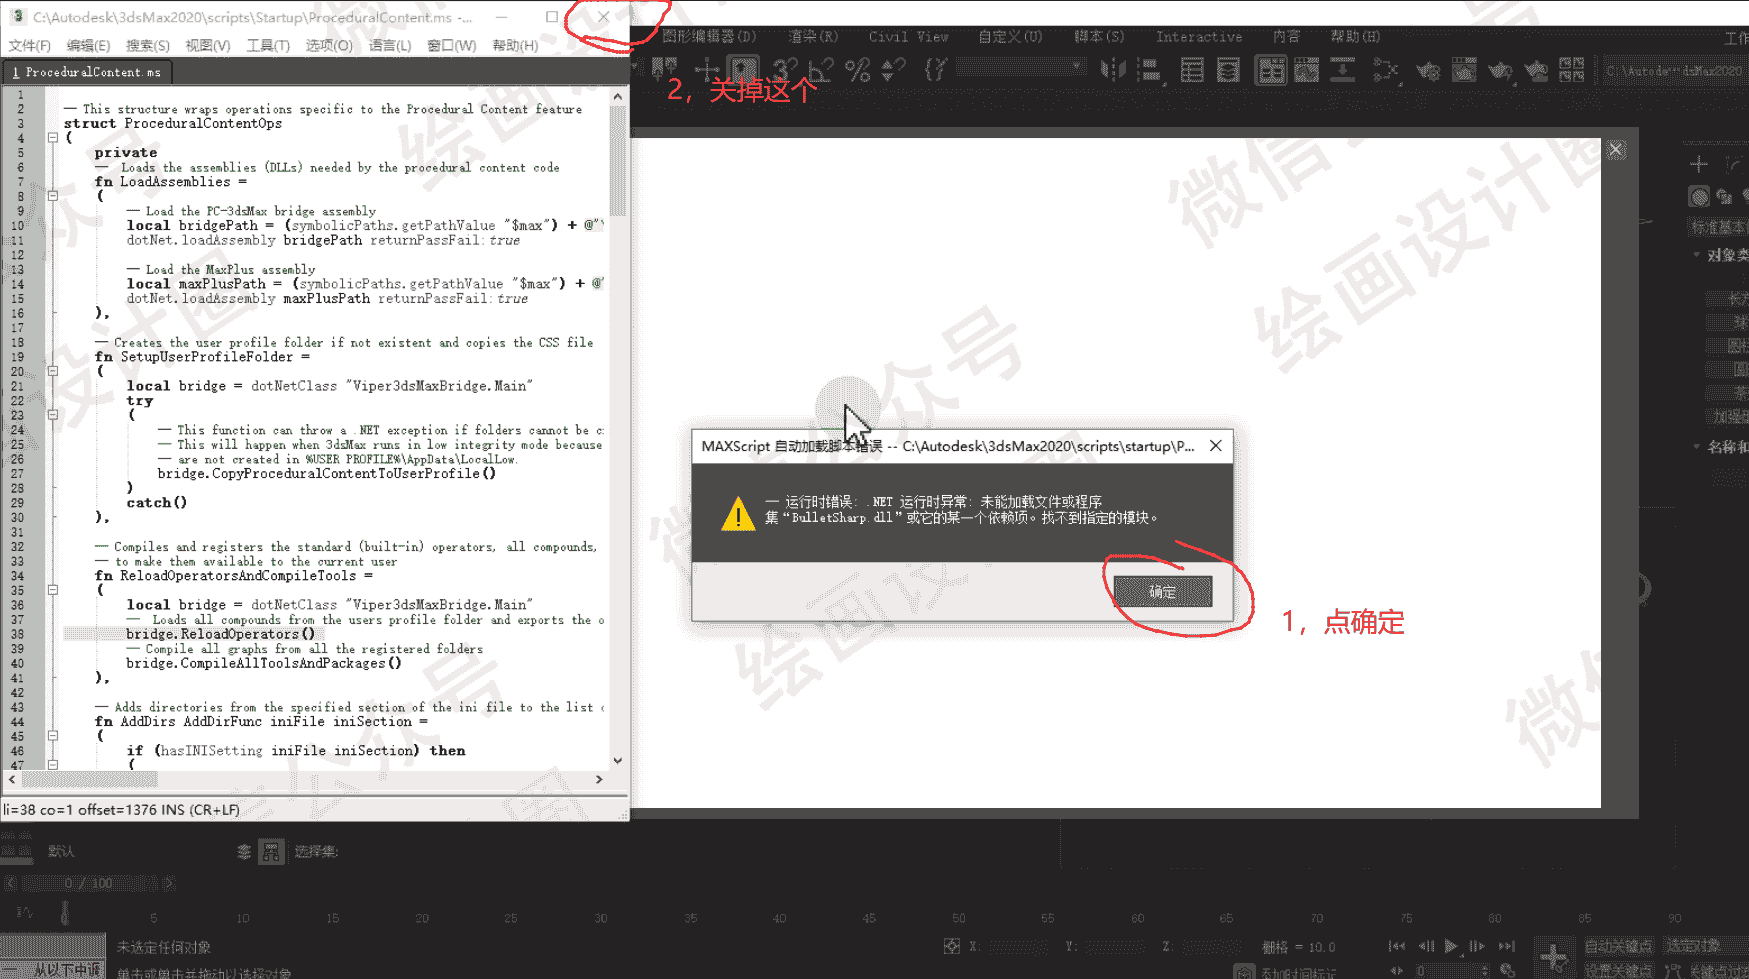
Task: Click the render setup teapot icon
Action: click(1428, 70)
